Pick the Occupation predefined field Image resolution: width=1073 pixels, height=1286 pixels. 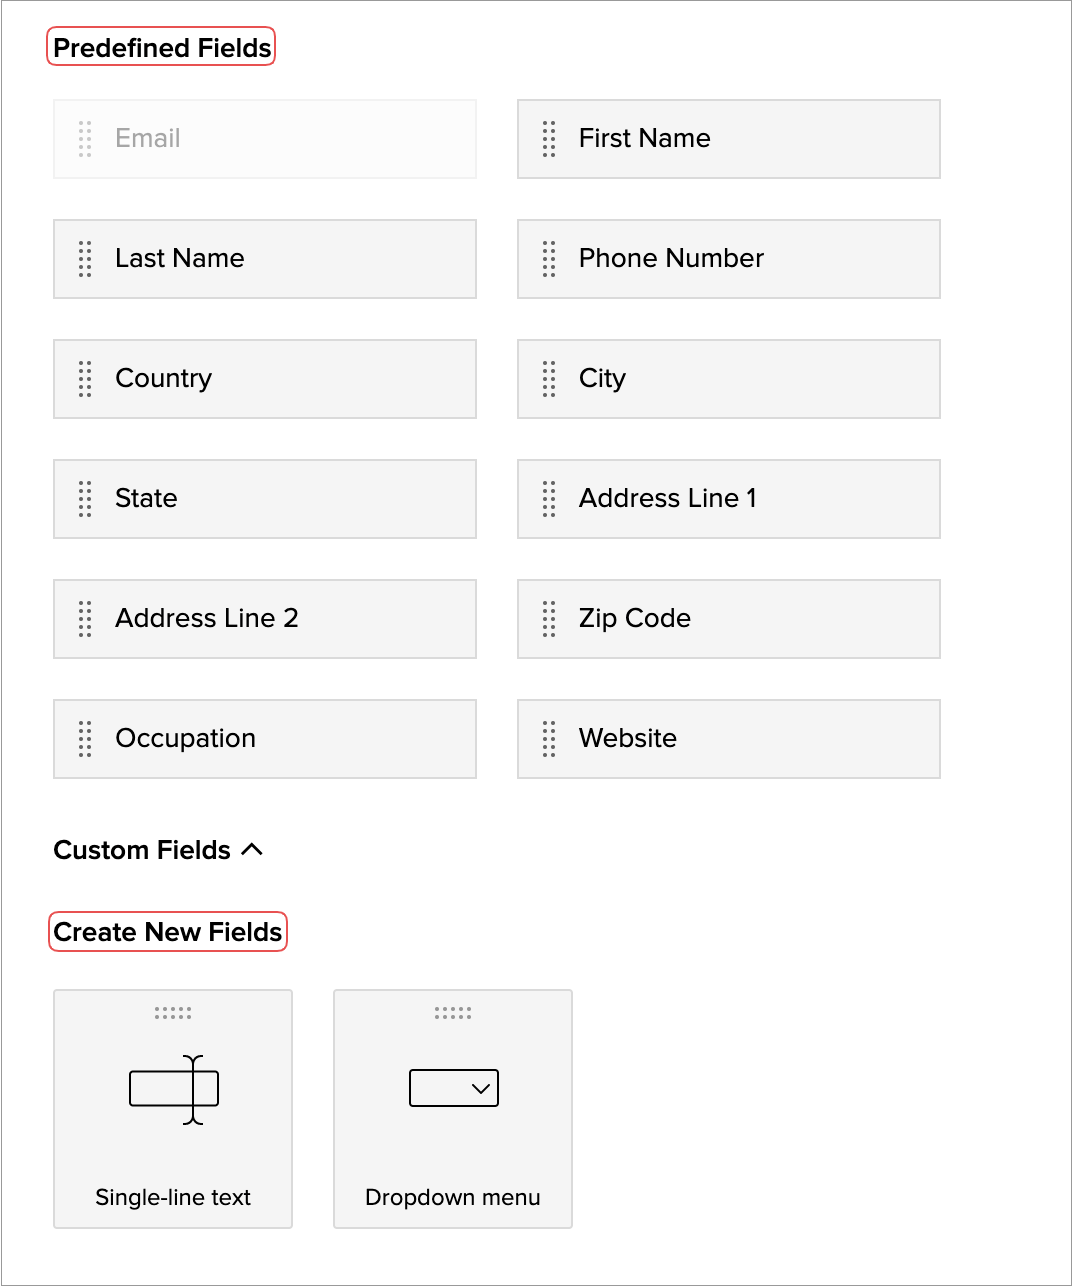[x=264, y=739]
